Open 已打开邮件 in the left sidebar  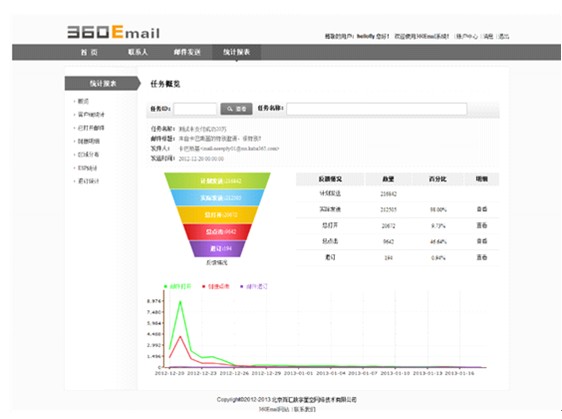click(91, 128)
